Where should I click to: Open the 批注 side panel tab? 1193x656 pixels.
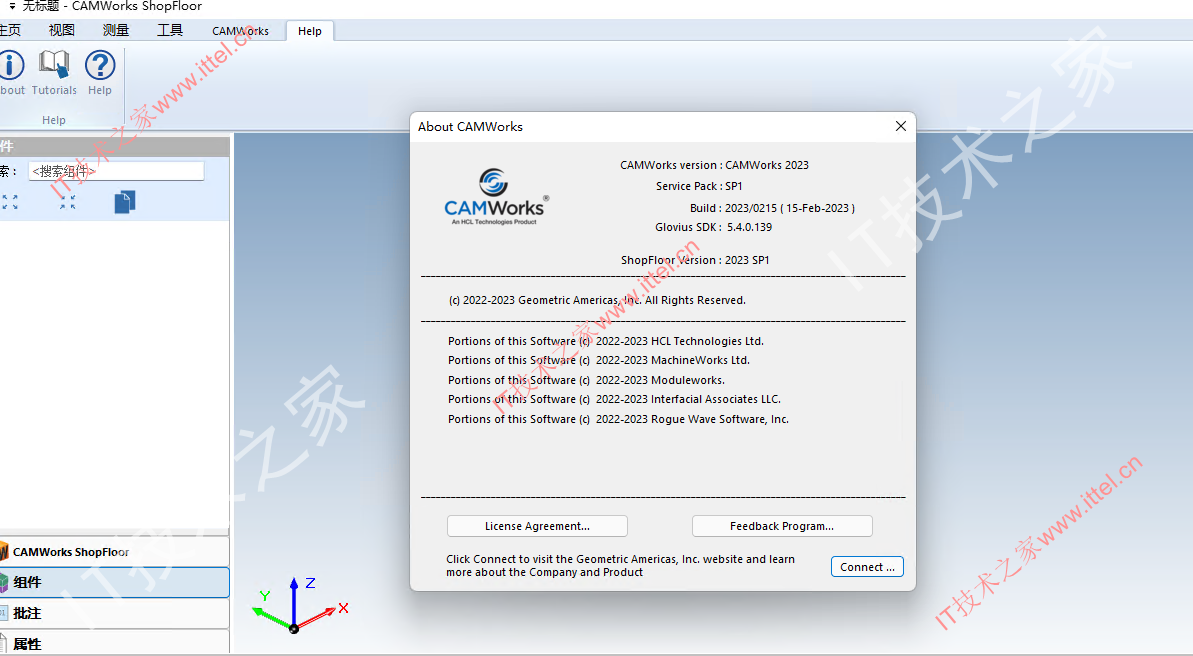(114, 613)
